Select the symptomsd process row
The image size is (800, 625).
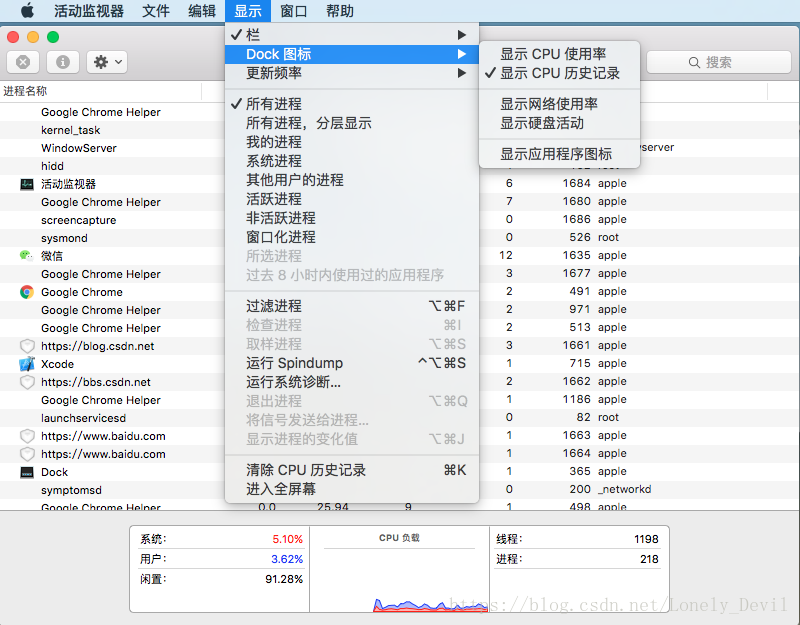pyautogui.click(x=112, y=490)
